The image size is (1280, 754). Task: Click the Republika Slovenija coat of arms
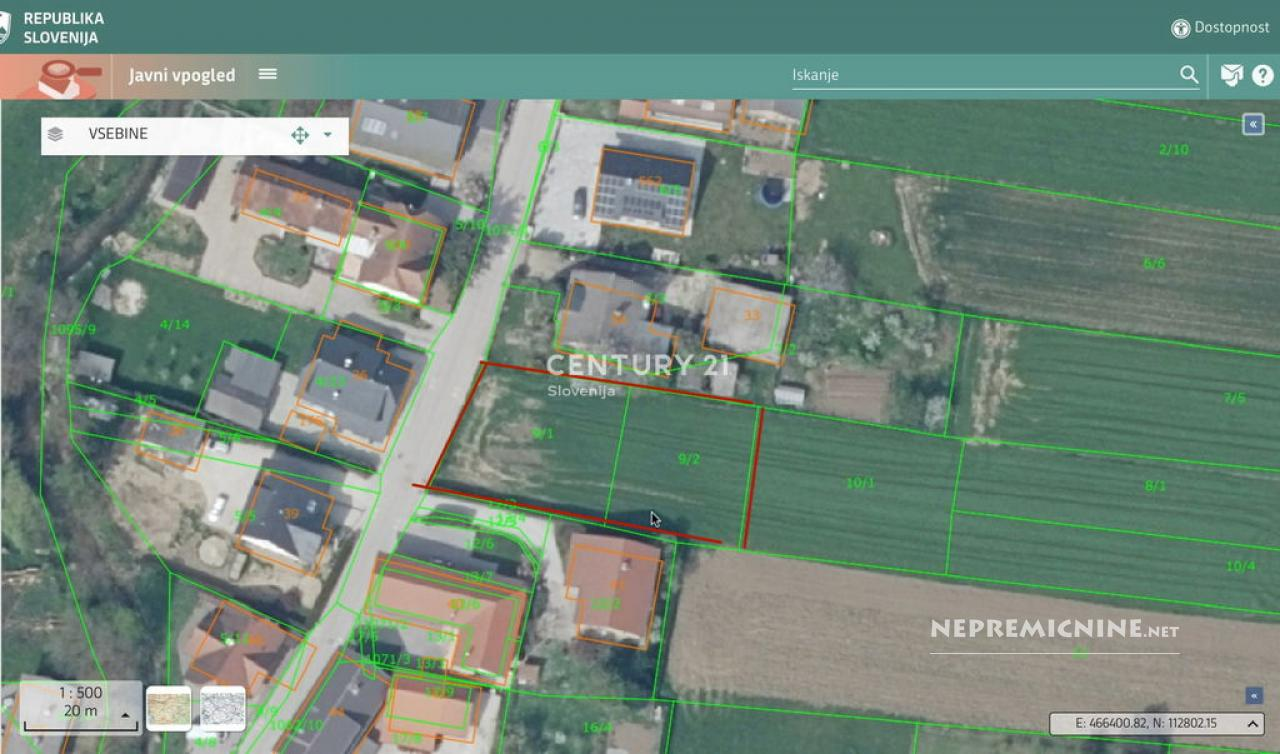[x=4, y=27]
